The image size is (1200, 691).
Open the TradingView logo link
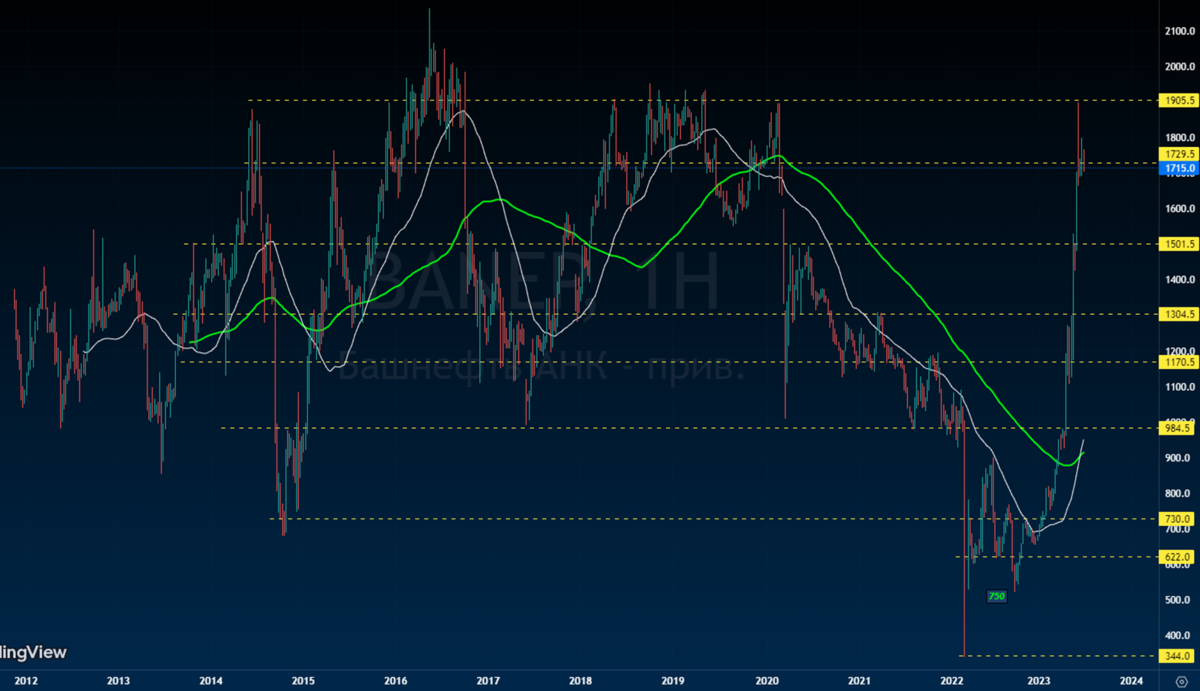tap(33, 653)
